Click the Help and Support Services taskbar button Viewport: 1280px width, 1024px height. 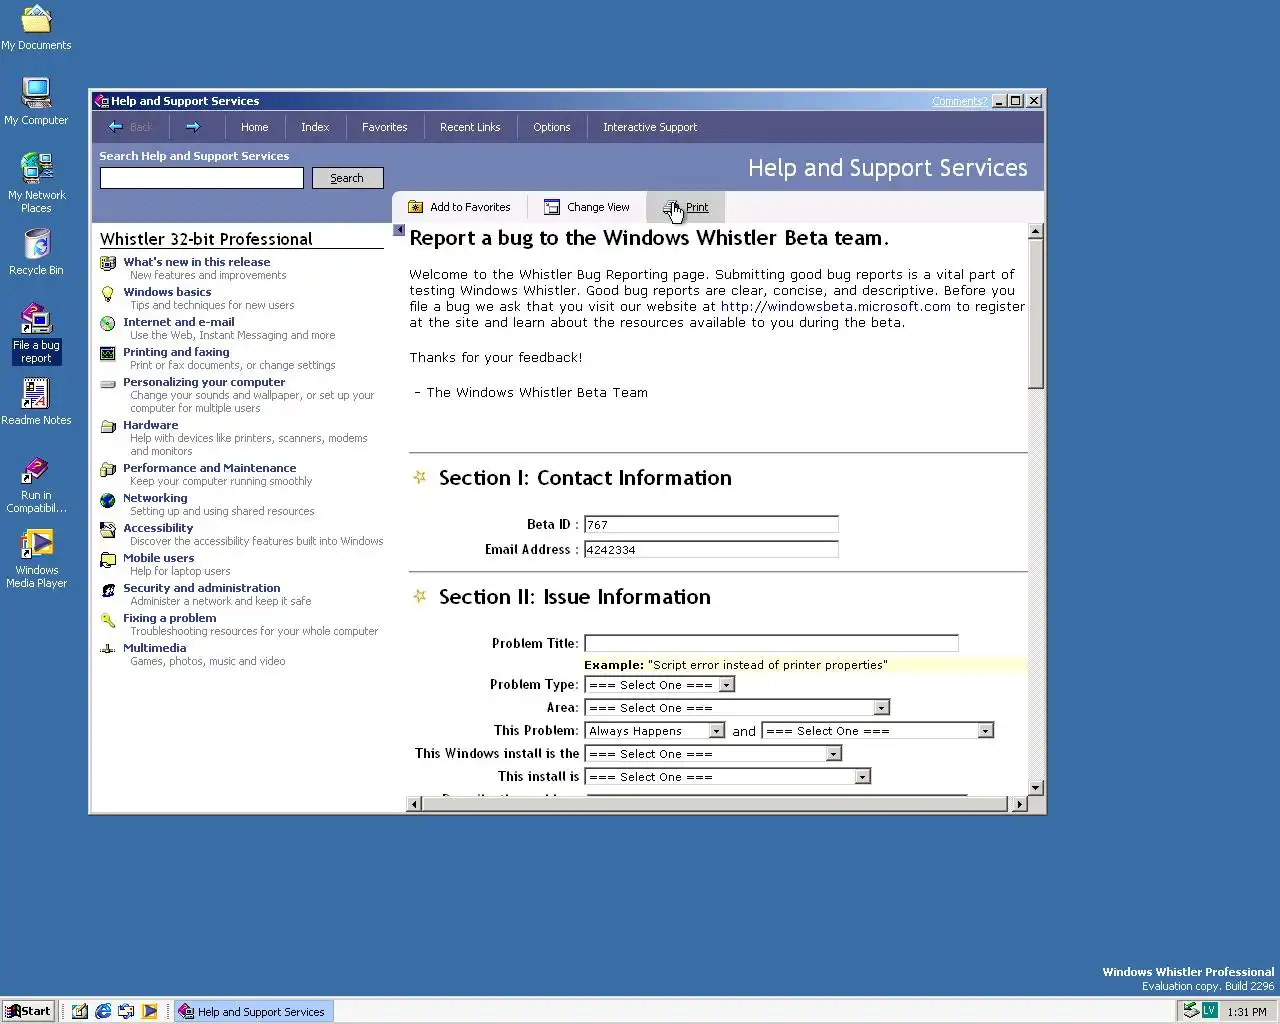253,1011
